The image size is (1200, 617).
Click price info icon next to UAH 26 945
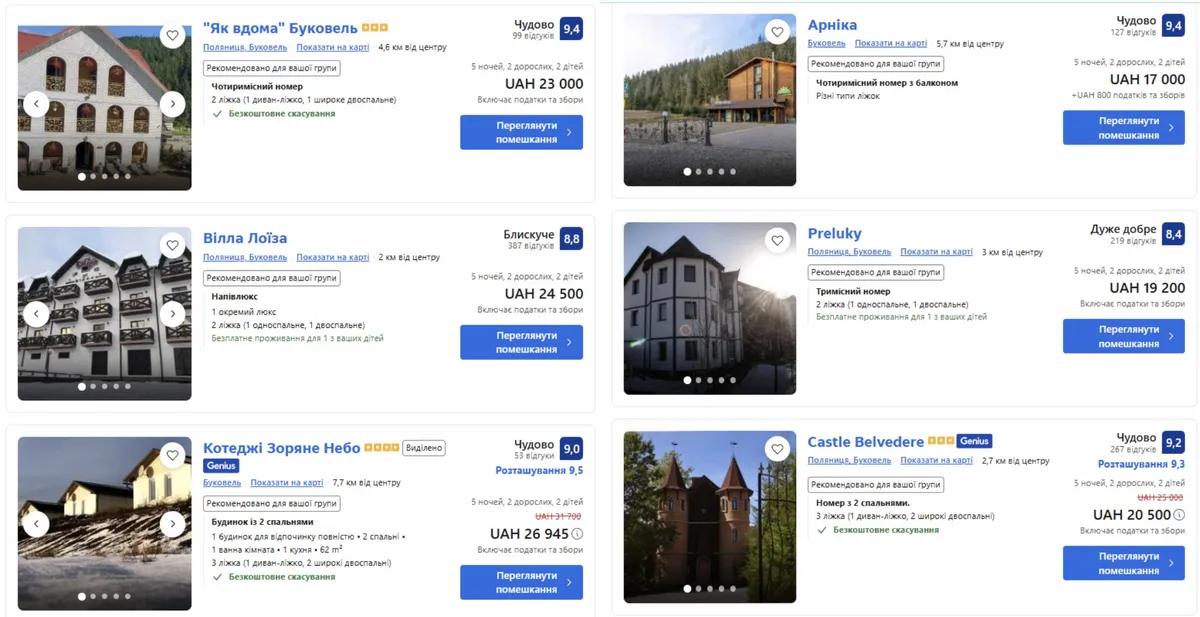577,534
